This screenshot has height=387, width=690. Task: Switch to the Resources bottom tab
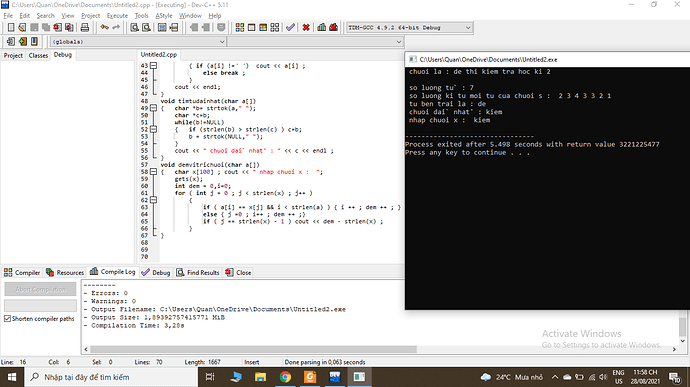[65, 273]
